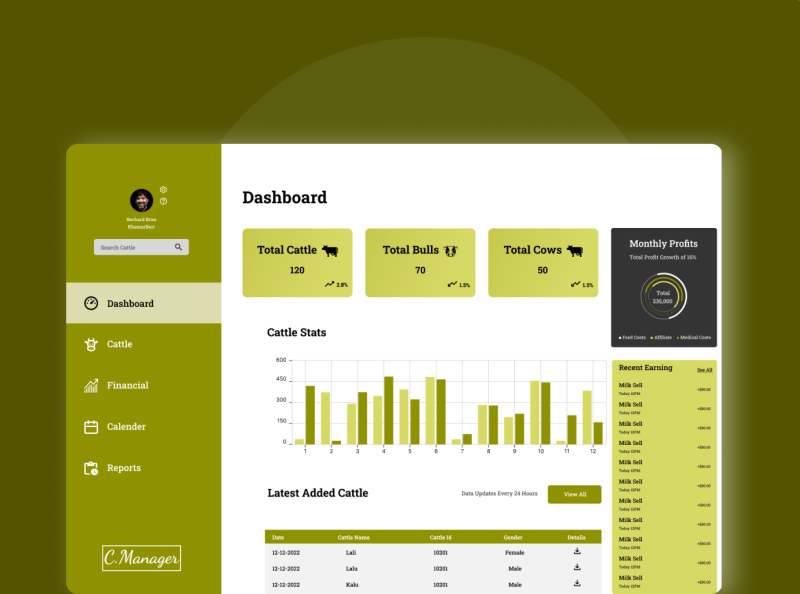Select the Lalu row in cattle table
This screenshot has width=800, height=594.
pos(430,568)
